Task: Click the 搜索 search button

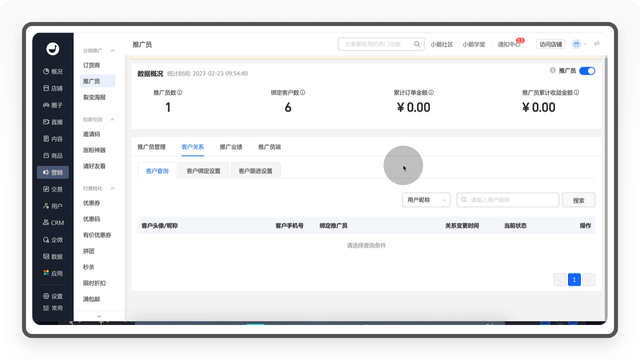Action: pos(578,200)
